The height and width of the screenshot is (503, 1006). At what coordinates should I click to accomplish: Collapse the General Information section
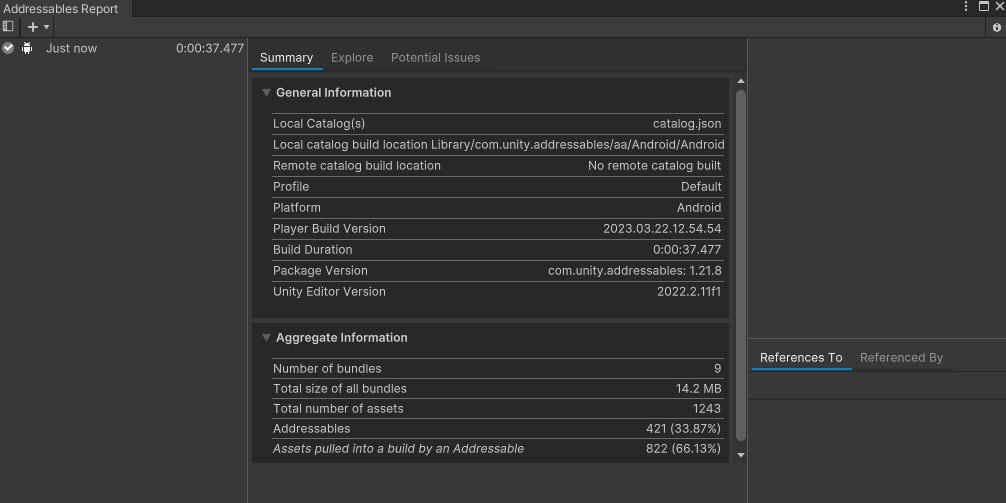pos(266,93)
